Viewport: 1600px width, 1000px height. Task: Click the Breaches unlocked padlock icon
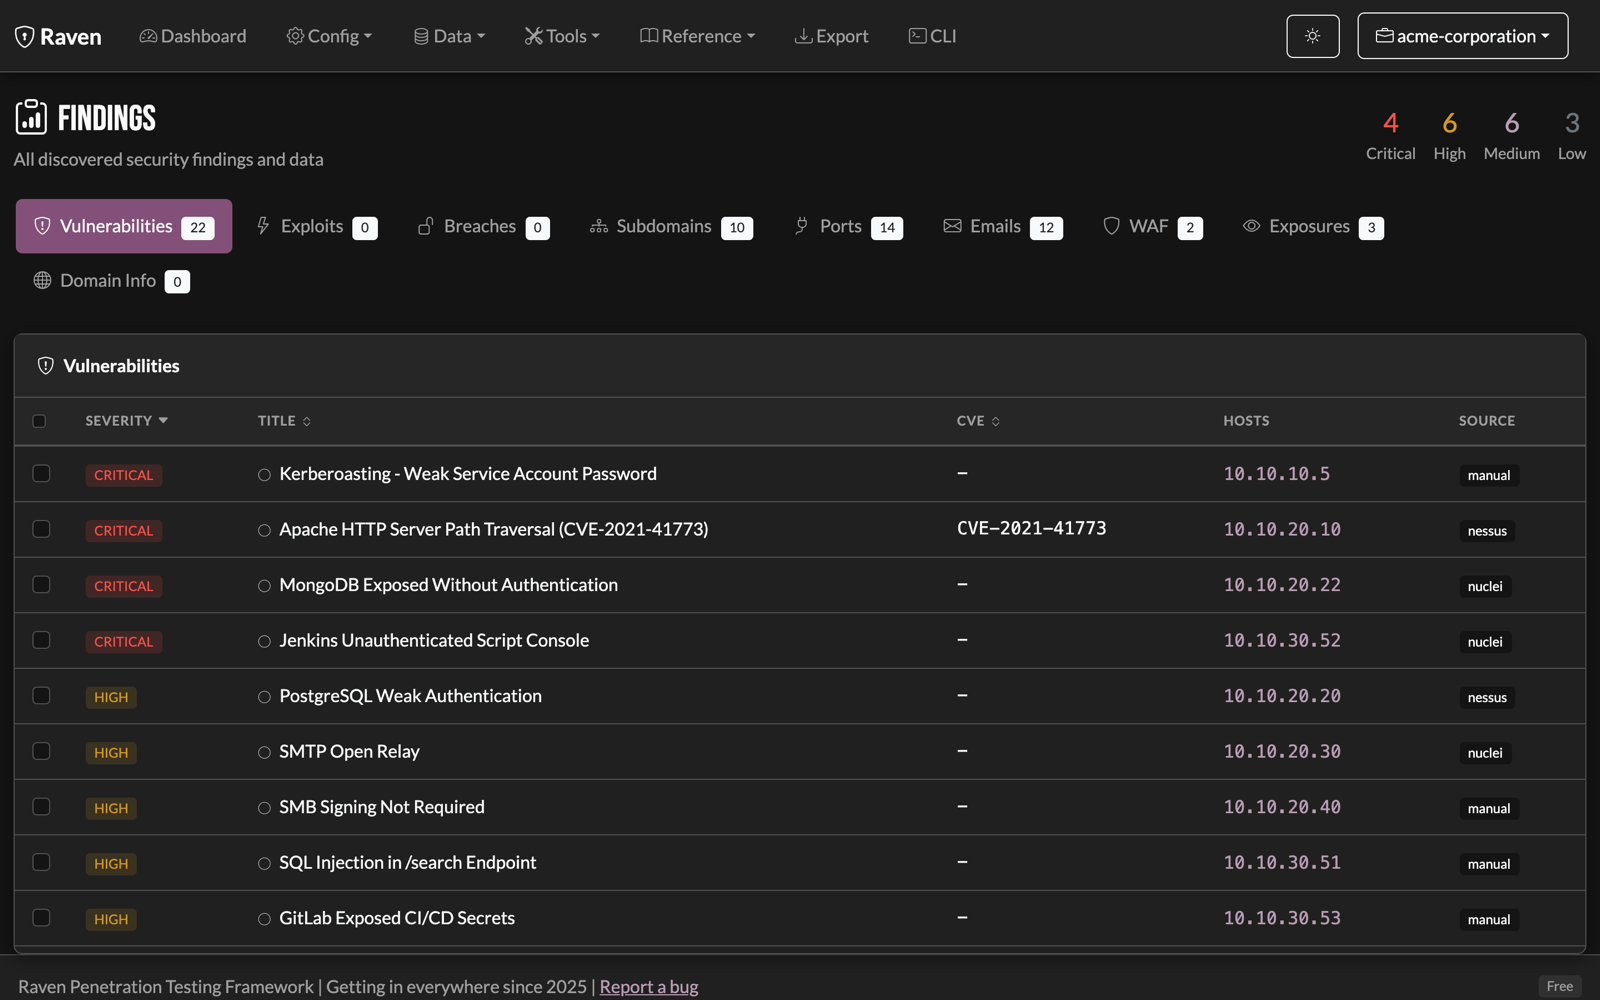coord(426,226)
